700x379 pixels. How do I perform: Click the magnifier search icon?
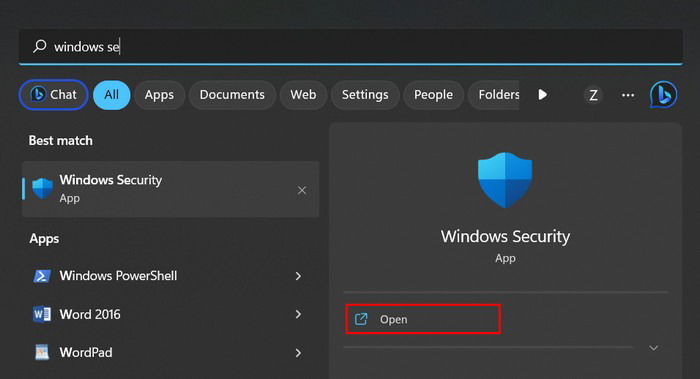tap(39, 46)
